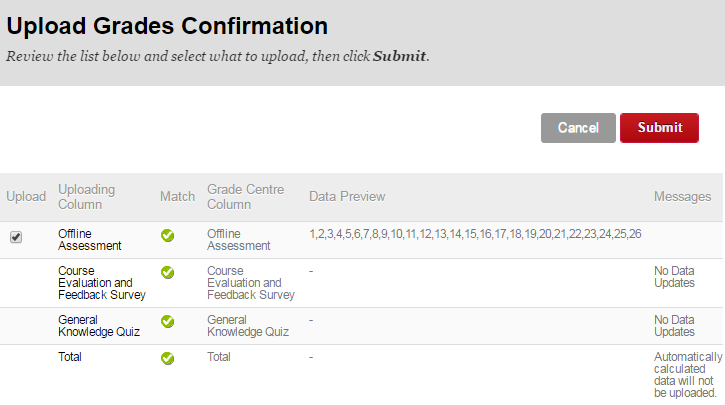Uncheck the Offline Assessment upload checkbox

coord(16,237)
